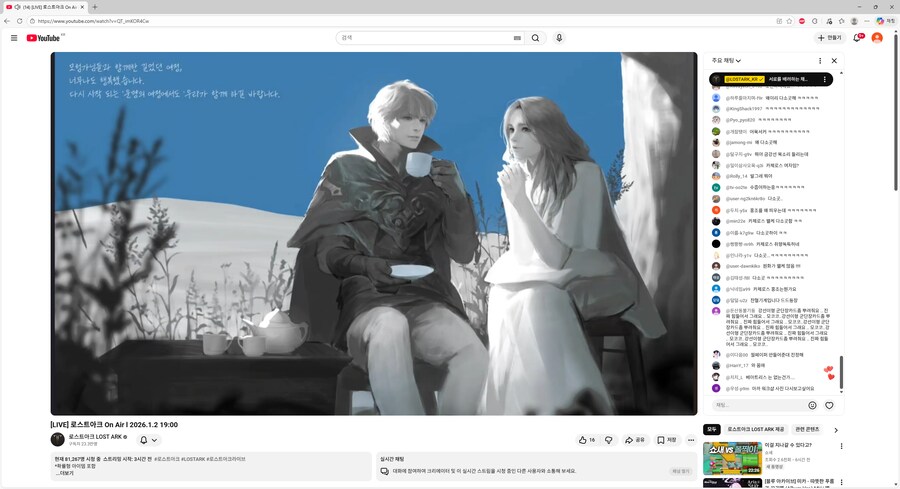Click the 채널 열기 button in 실시간 채팅 box

[x=680, y=471]
